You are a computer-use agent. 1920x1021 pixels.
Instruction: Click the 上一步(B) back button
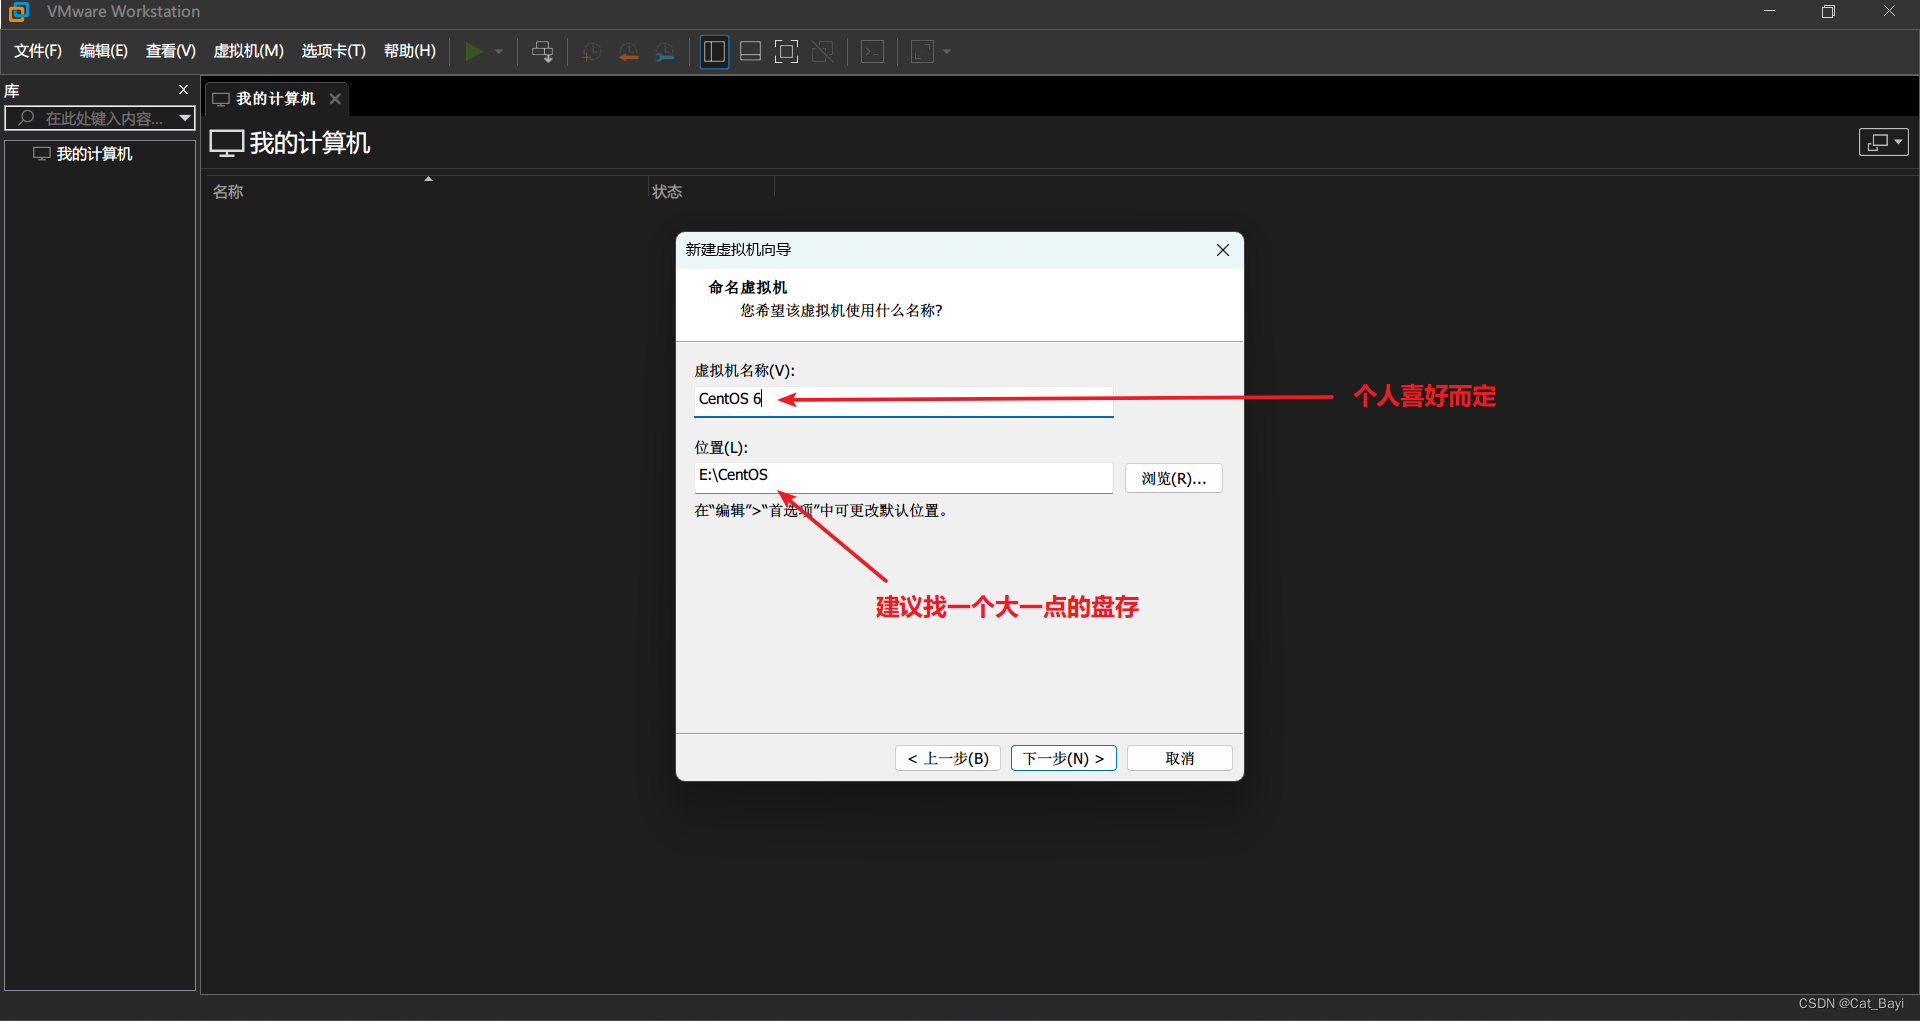click(948, 758)
